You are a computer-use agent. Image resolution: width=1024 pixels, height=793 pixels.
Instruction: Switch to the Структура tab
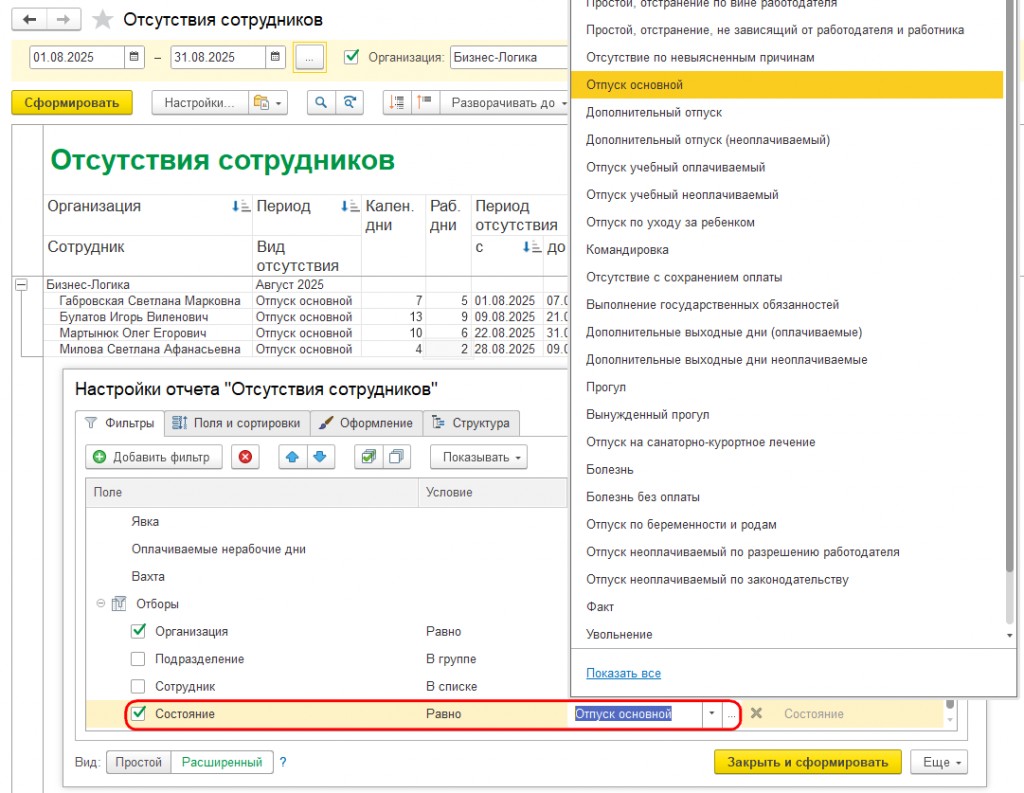[x=471, y=423]
